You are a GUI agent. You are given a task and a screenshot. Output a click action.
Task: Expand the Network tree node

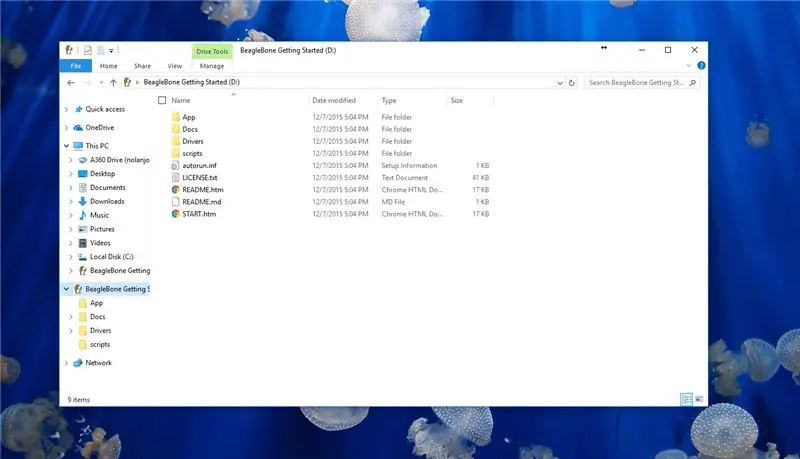pos(66,363)
